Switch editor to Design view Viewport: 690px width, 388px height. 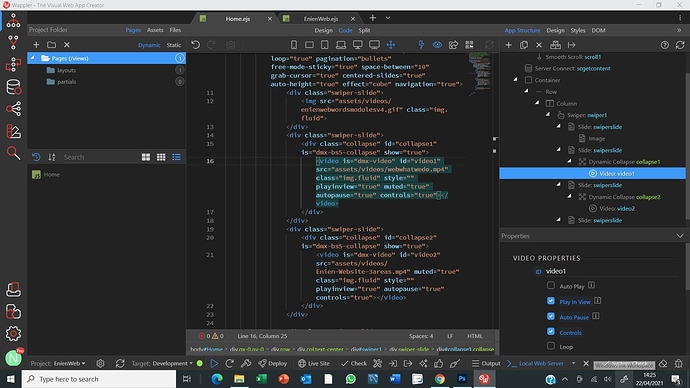point(323,30)
